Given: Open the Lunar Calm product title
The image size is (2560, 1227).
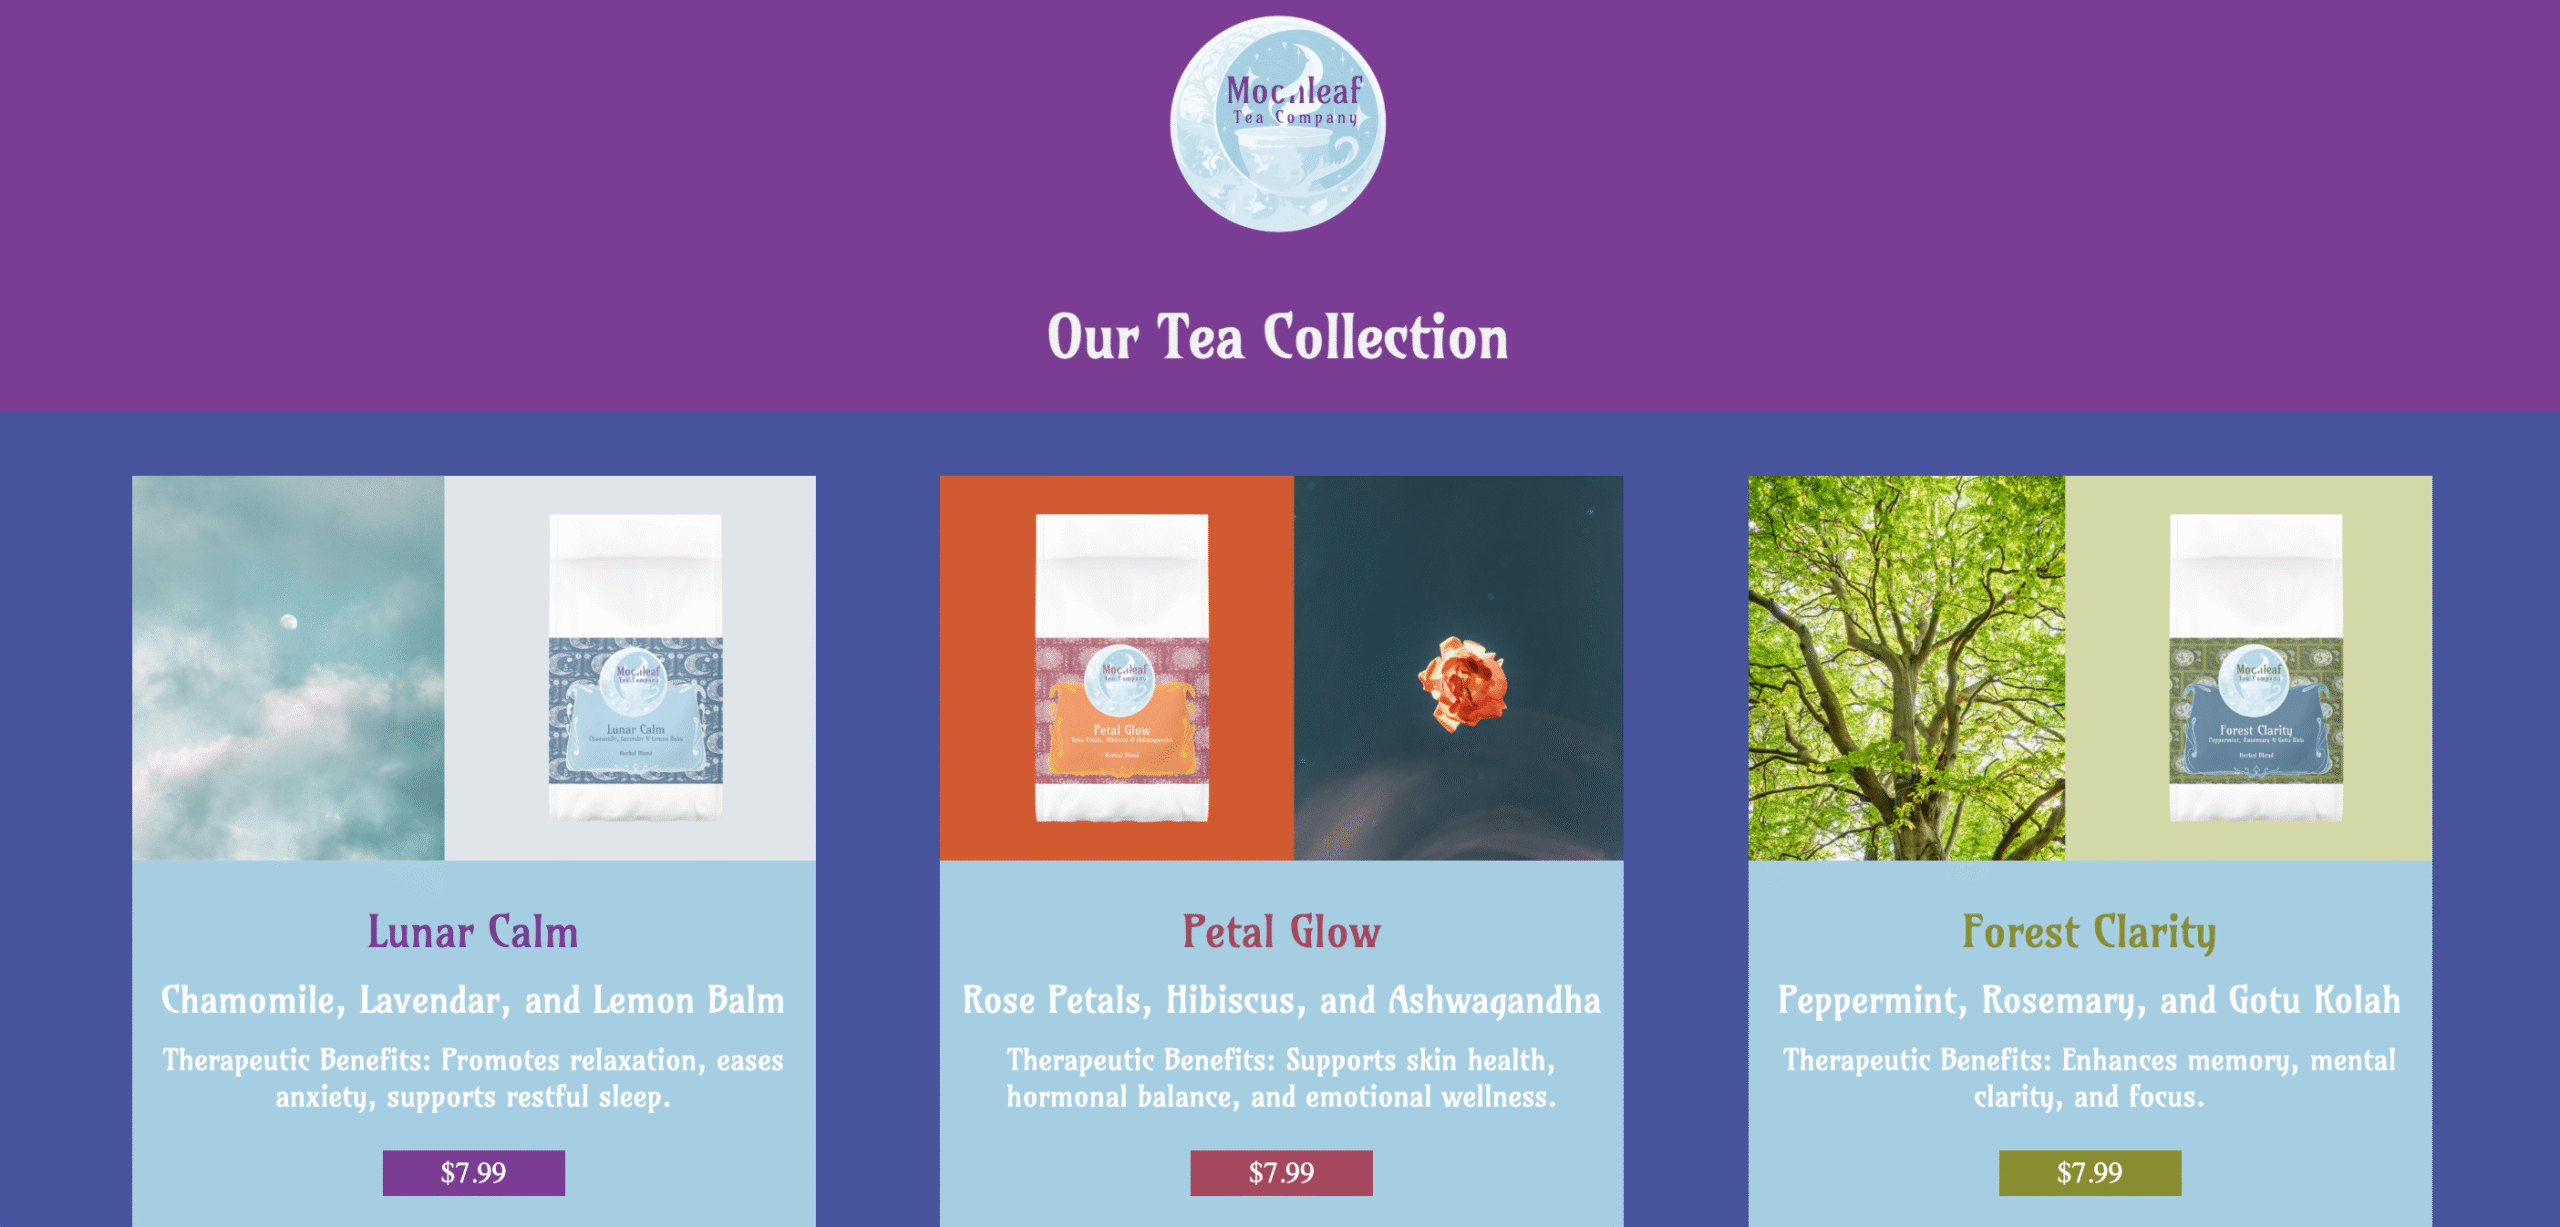Looking at the screenshot, I should click(x=473, y=931).
